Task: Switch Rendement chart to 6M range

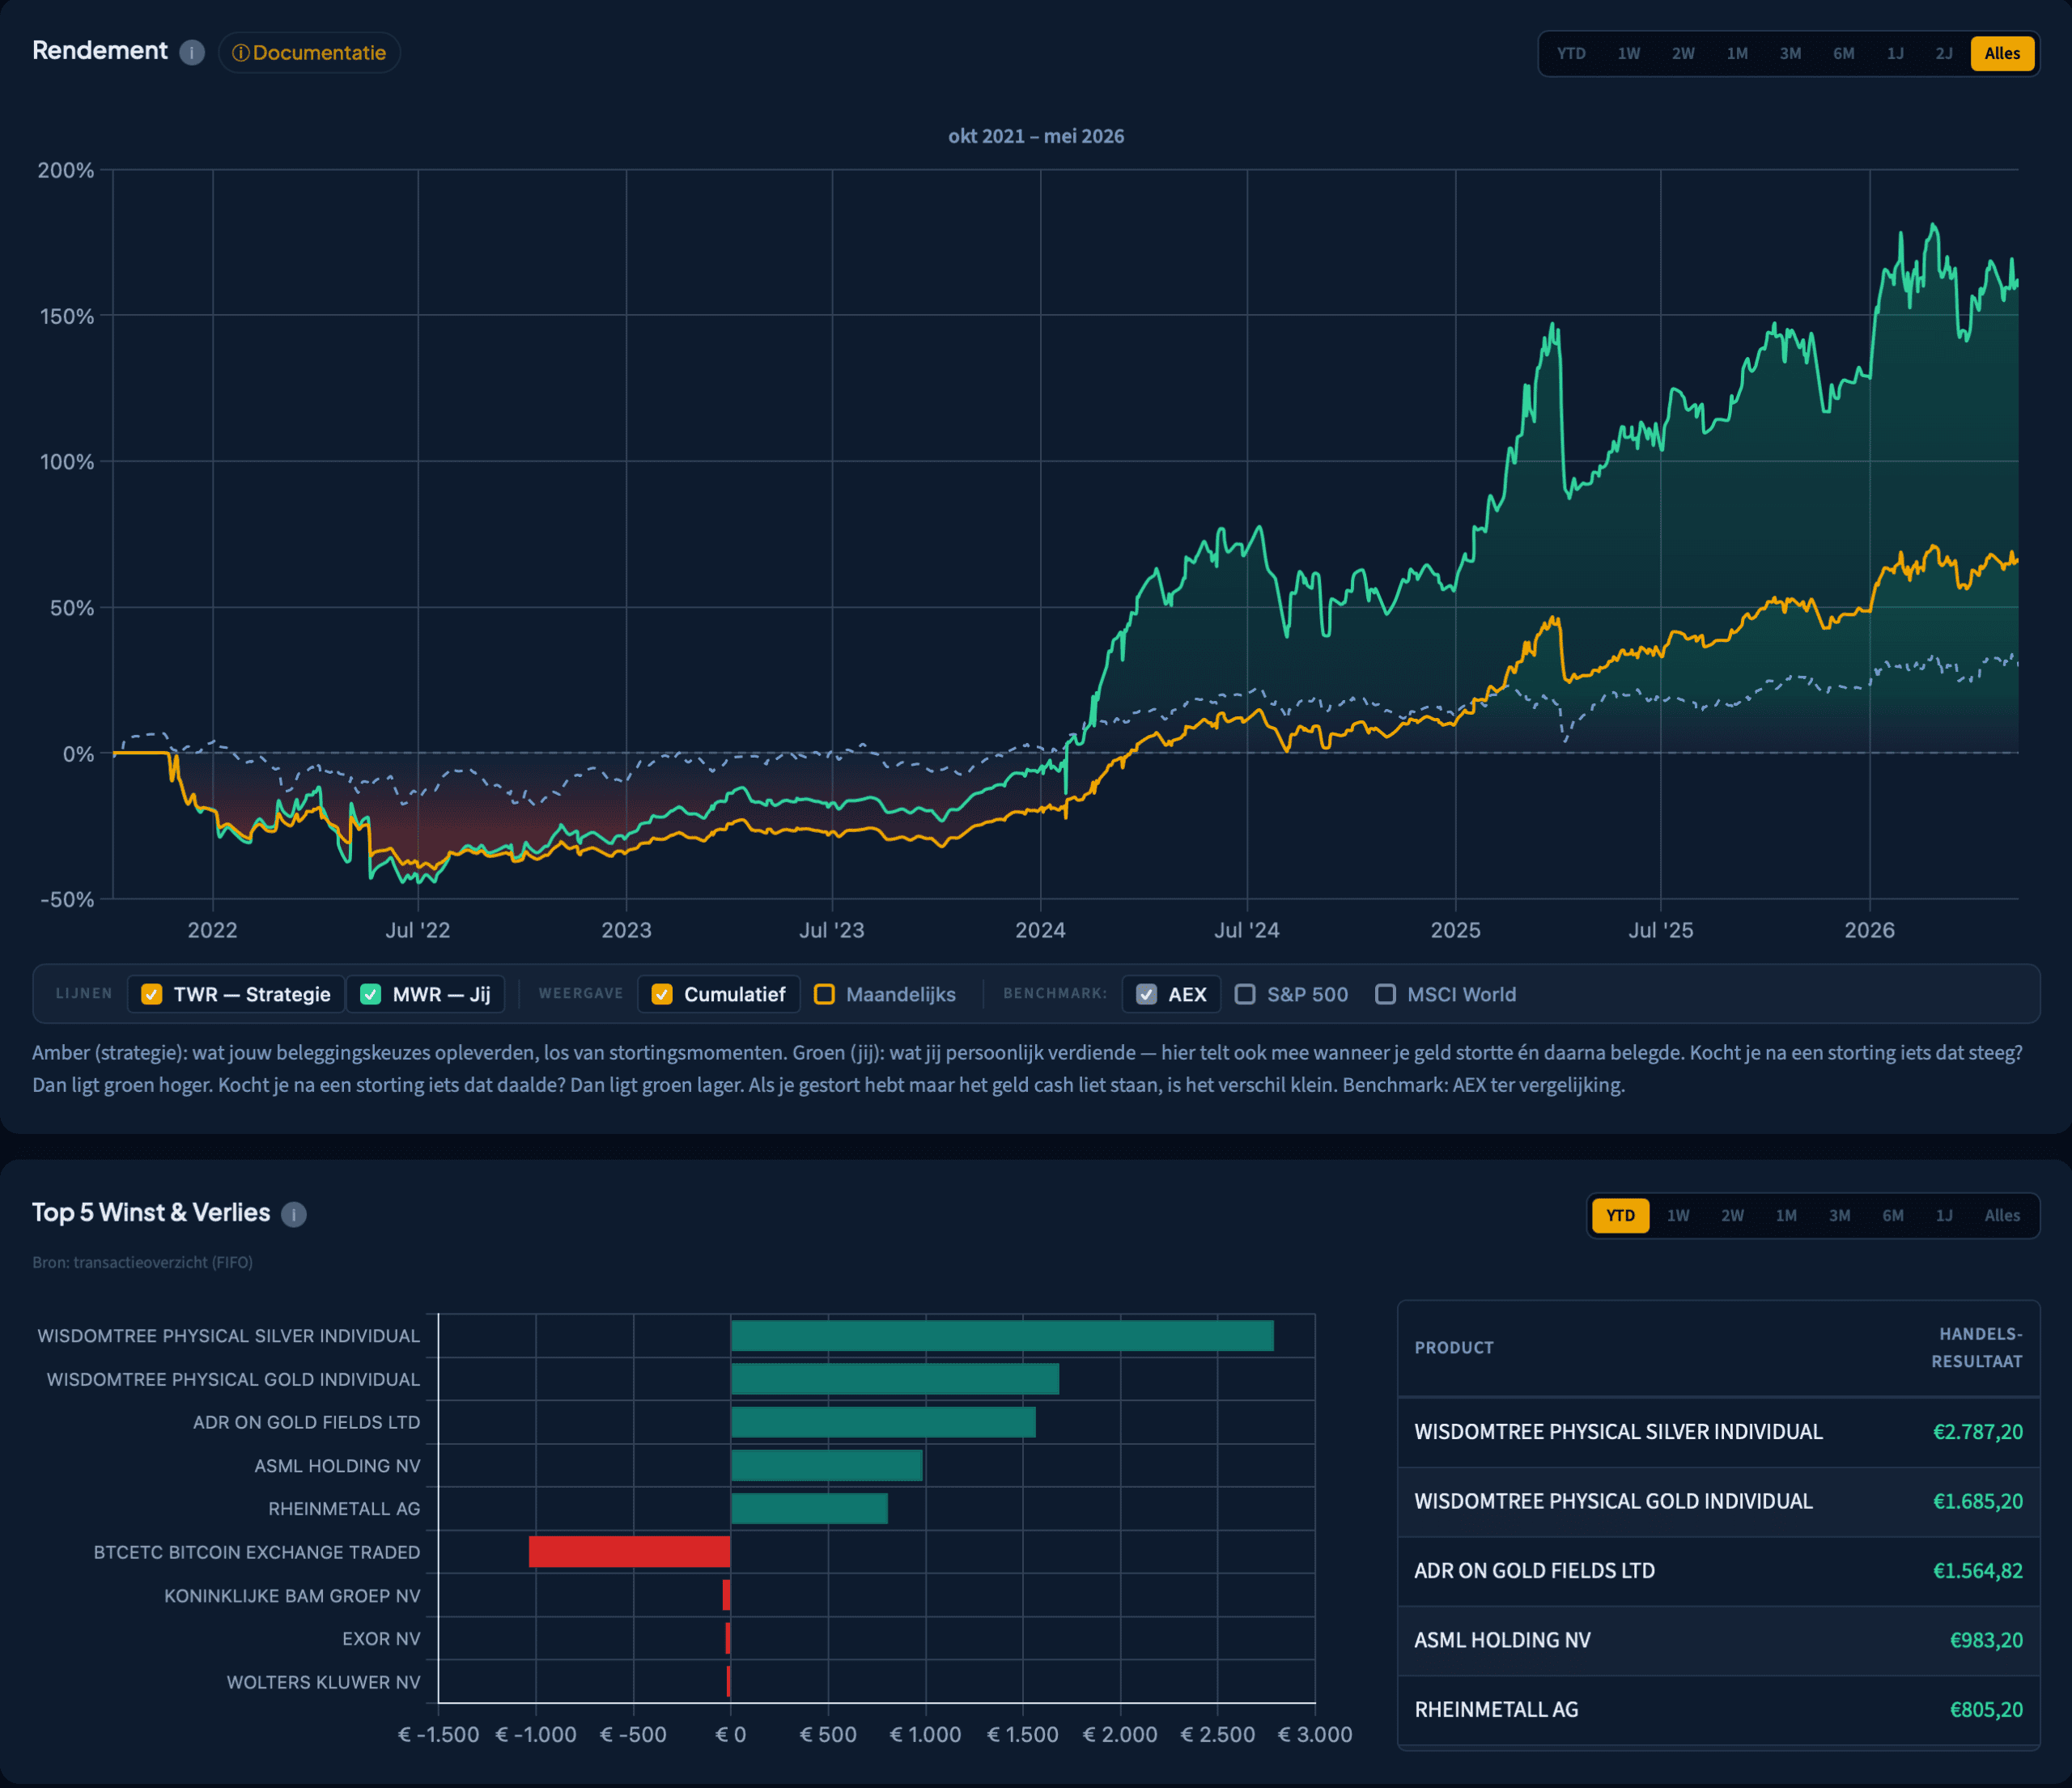Action: (1843, 54)
